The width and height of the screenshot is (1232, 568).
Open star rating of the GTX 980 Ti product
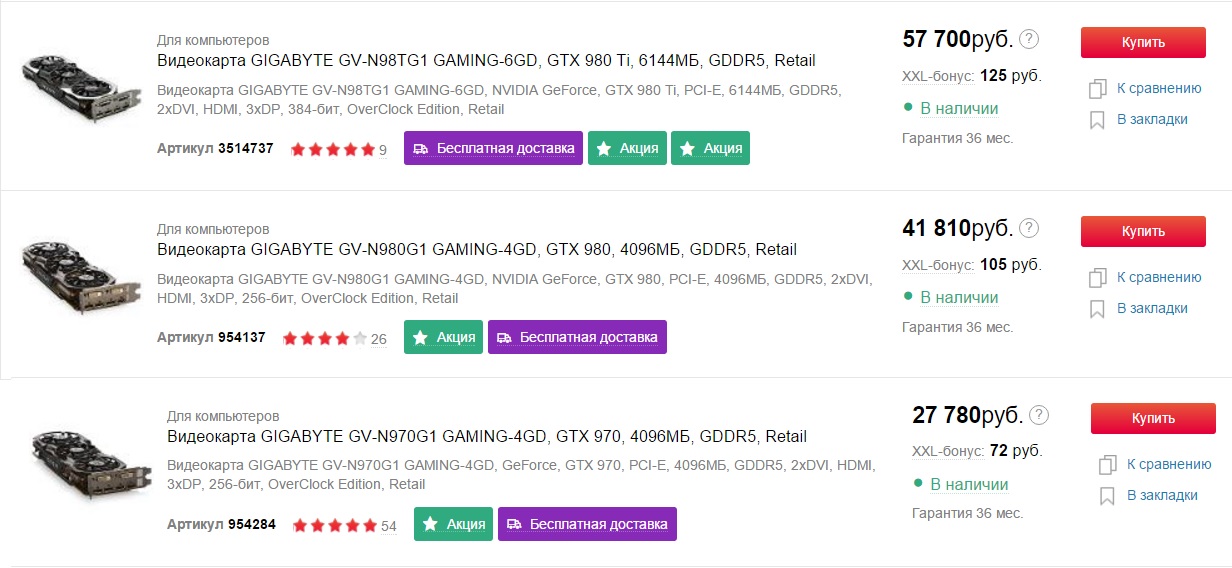click(332, 150)
